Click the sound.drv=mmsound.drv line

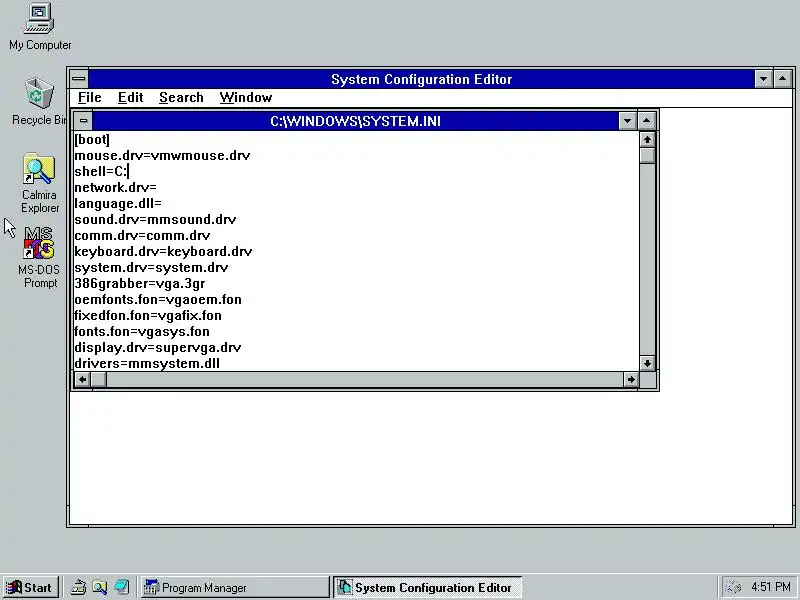click(155, 219)
